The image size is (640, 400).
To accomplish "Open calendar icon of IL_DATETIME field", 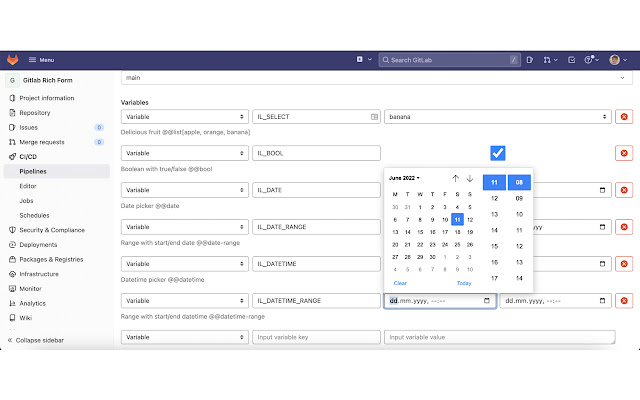I will 602,264.
